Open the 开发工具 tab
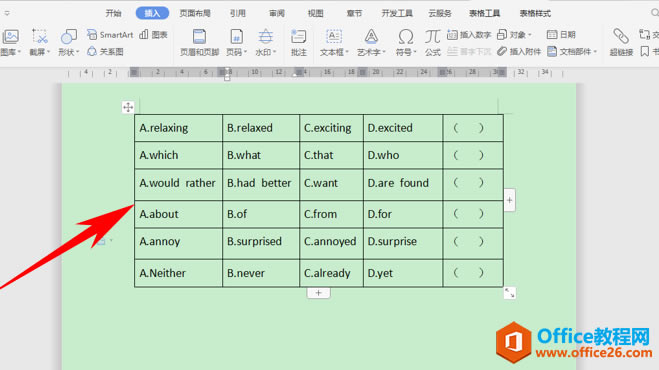Image resolution: width=659 pixels, height=370 pixels. click(397, 13)
